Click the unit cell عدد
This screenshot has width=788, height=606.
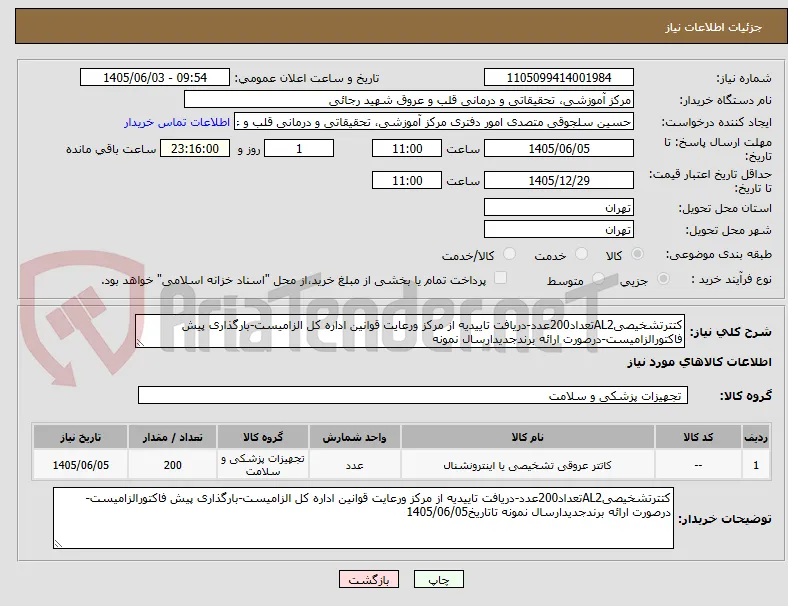(355, 465)
